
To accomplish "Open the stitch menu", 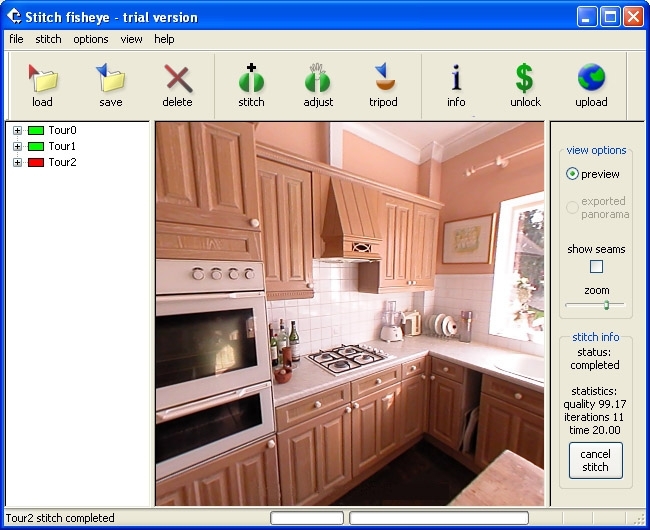I will pos(48,39).
